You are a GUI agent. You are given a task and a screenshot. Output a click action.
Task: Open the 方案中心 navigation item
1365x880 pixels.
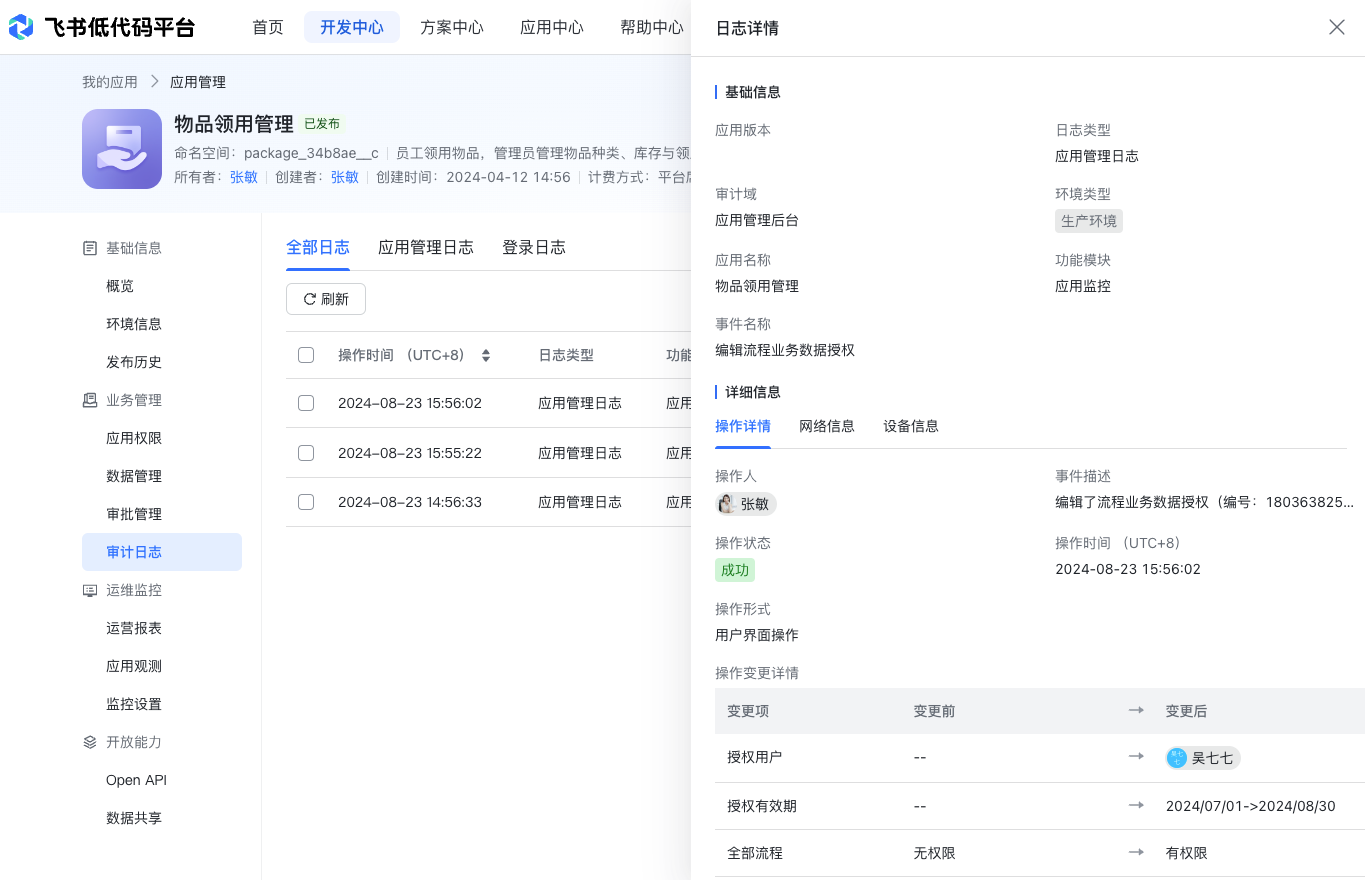pyautogui.click(x=452, y=27)
